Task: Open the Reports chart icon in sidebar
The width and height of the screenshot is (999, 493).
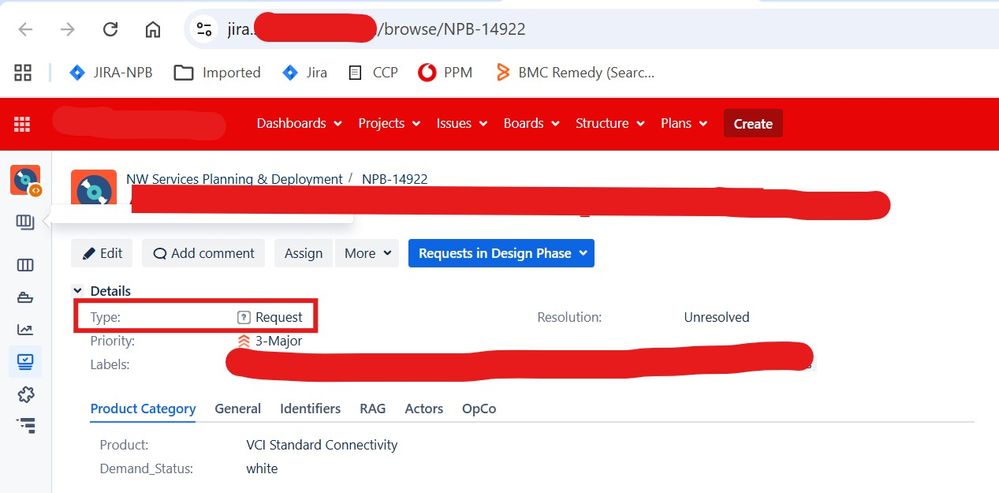Action: click(25, 330)
